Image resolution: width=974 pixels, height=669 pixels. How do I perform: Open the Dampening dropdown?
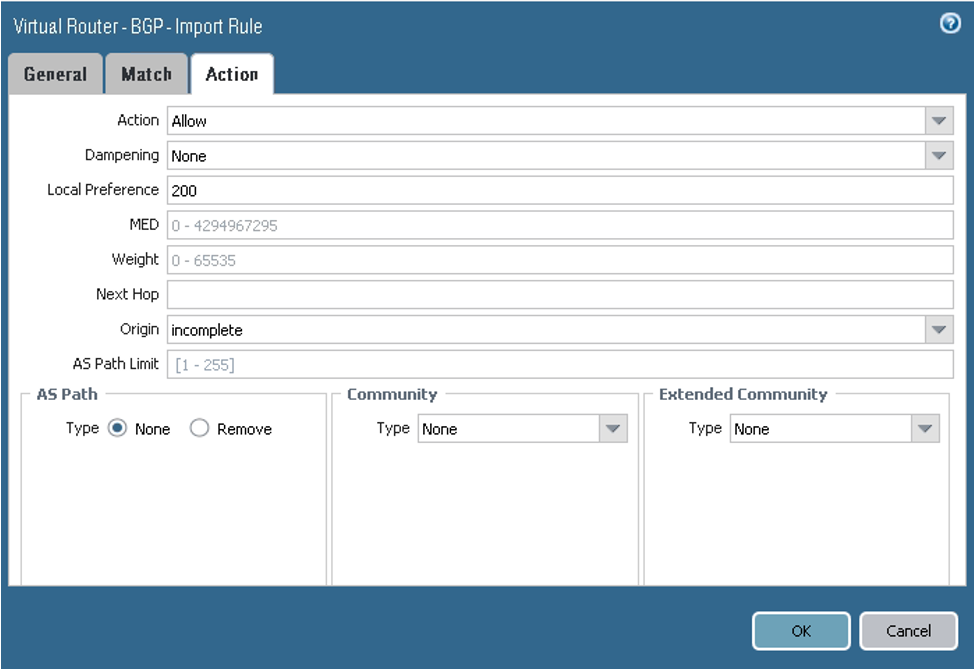point(560,155)
